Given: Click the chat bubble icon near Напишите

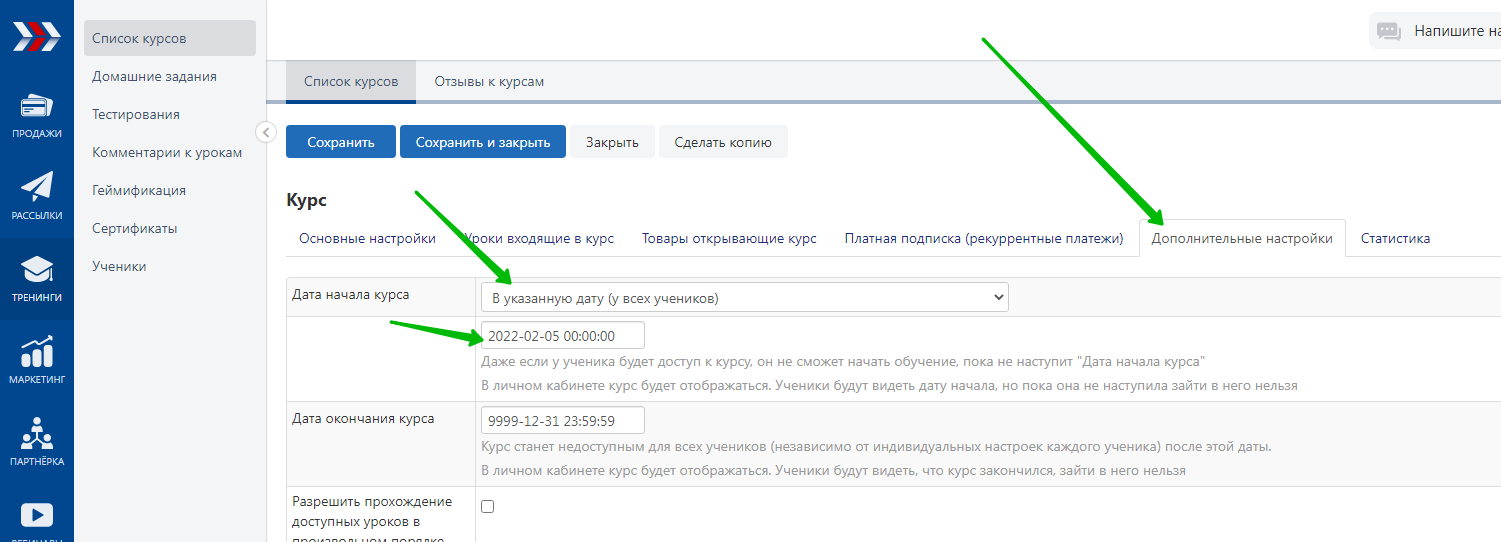Looking at the screenshot, I should [1389, 31].
